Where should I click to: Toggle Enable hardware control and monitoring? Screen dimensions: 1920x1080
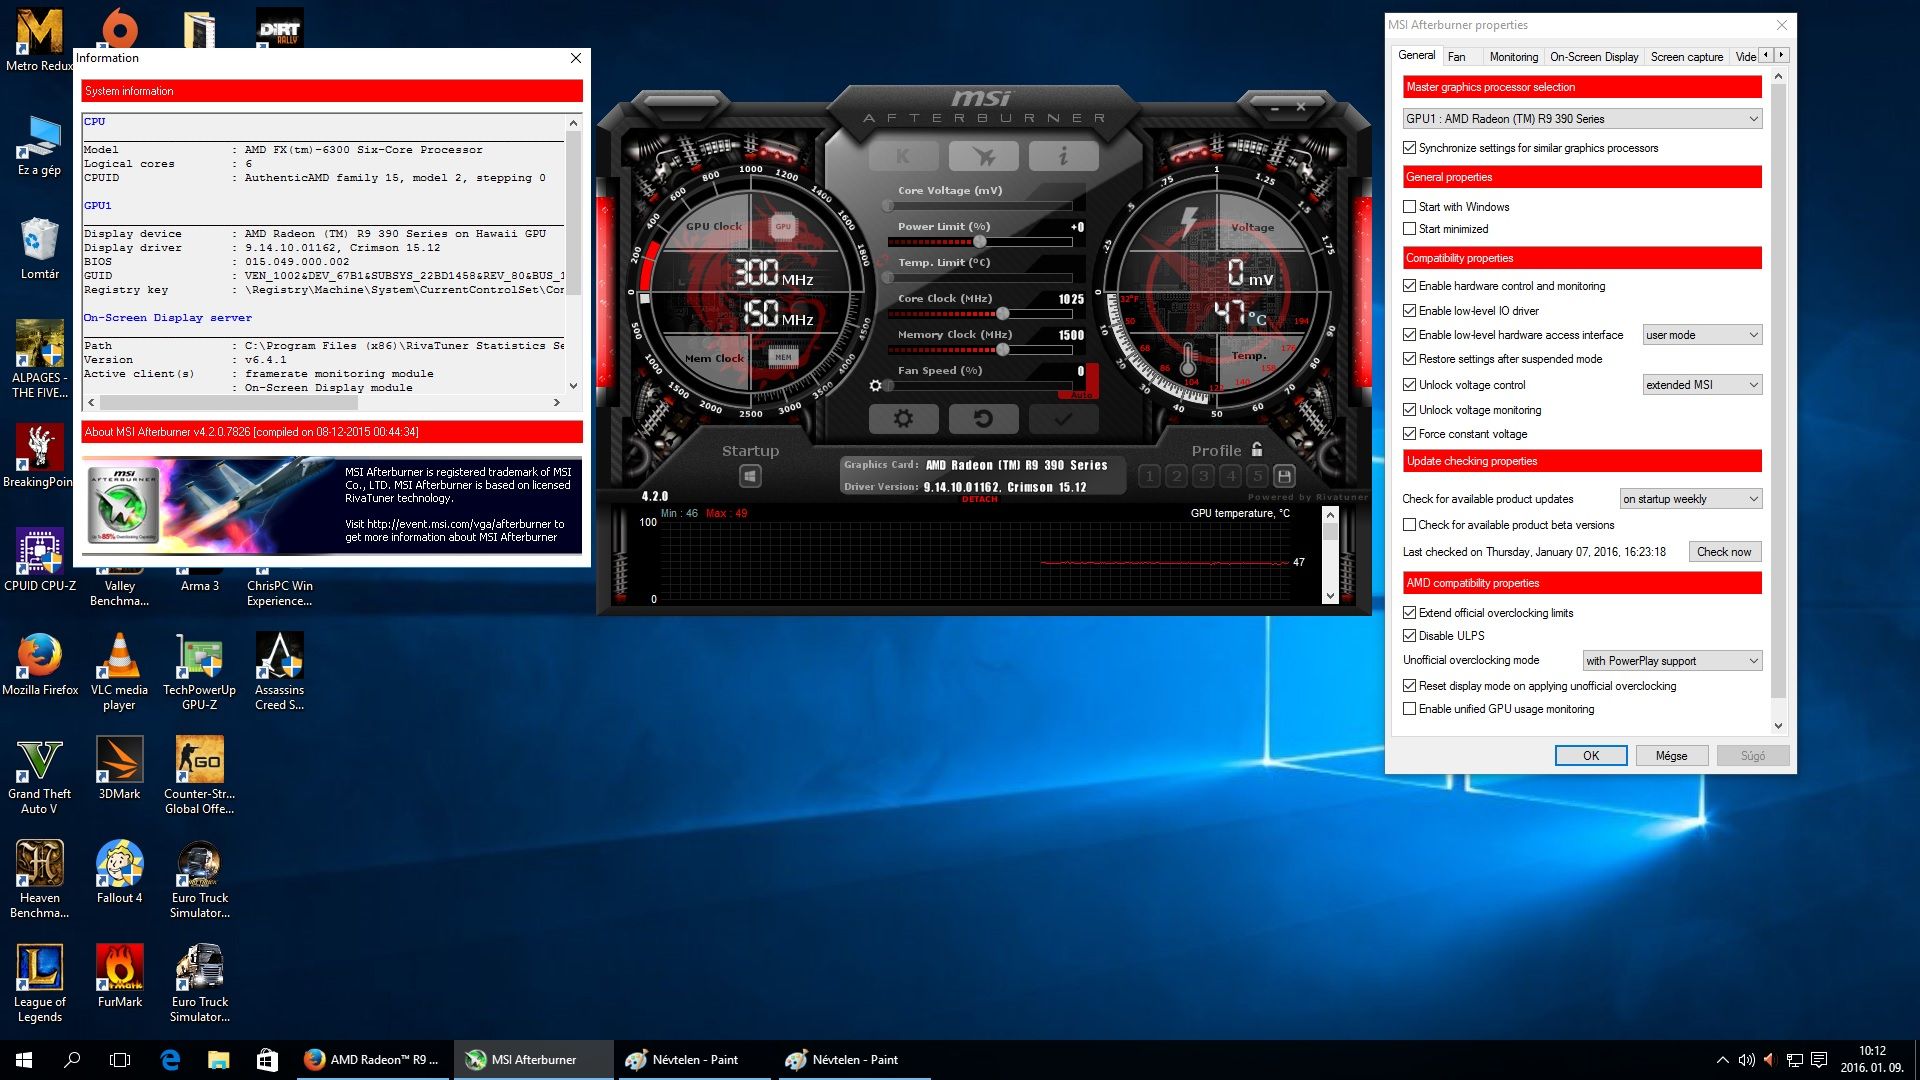coord(1409,286)
